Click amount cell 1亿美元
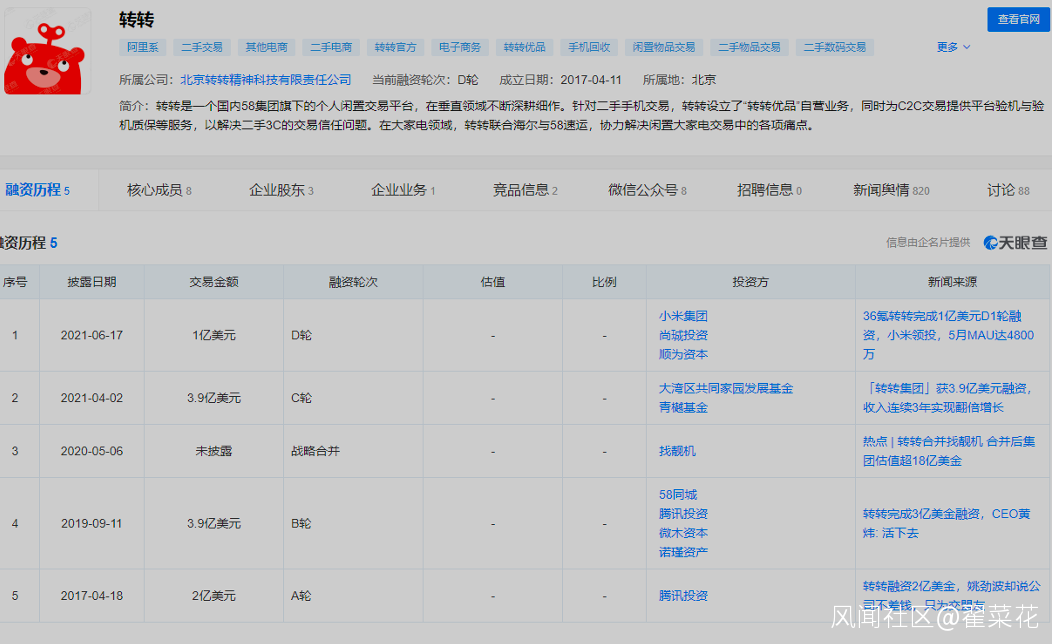The width and height of the screenshot is (1052, 644). pyautogui.click(x=214, y=335)
